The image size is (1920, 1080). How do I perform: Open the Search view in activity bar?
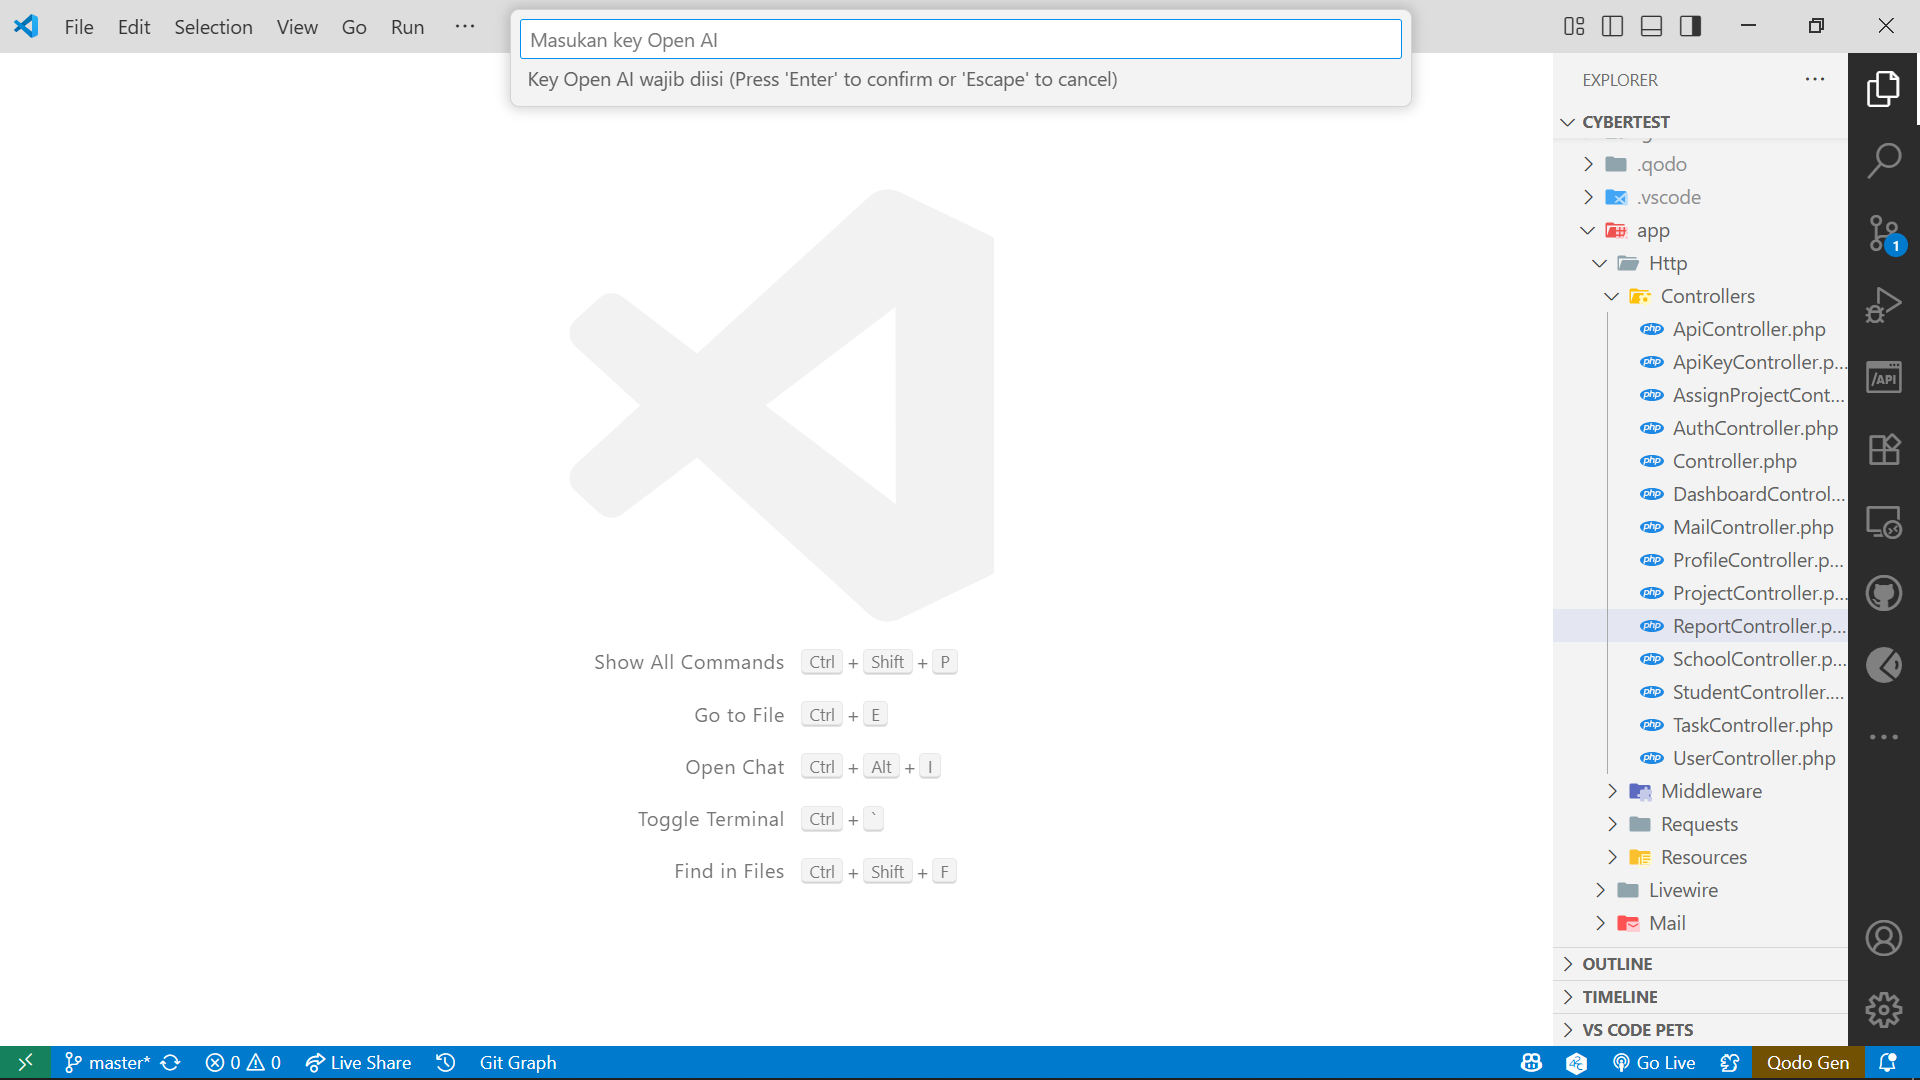click(x=1884, y=161)
